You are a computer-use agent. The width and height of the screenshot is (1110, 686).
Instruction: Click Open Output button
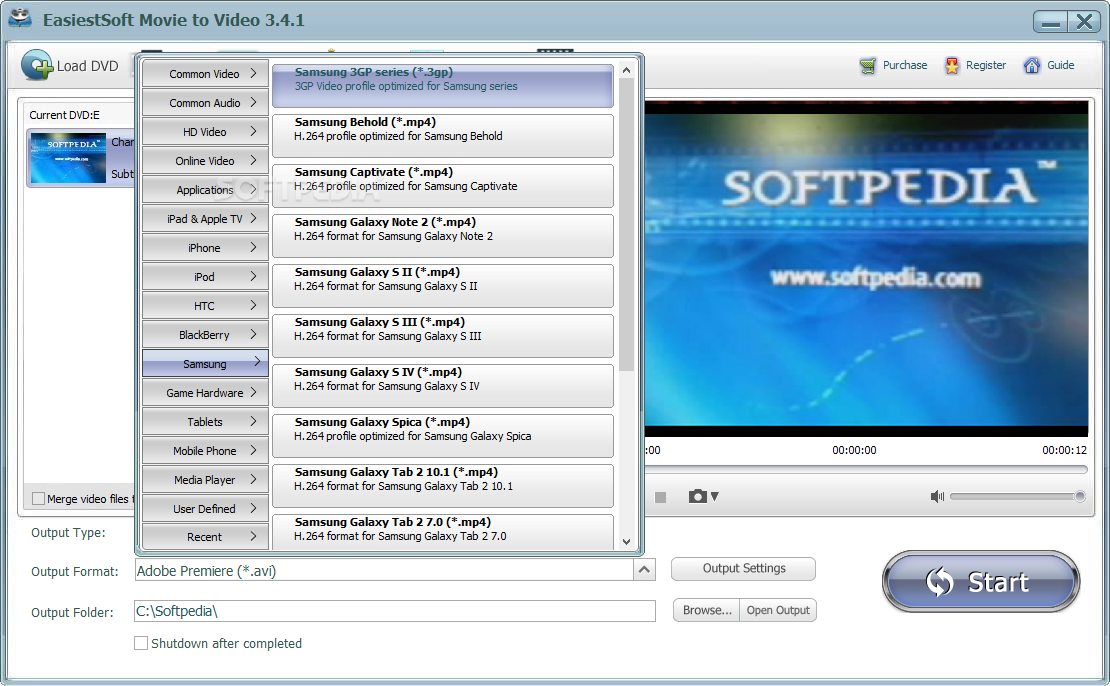pyautogui.click(x=778, y=610)
